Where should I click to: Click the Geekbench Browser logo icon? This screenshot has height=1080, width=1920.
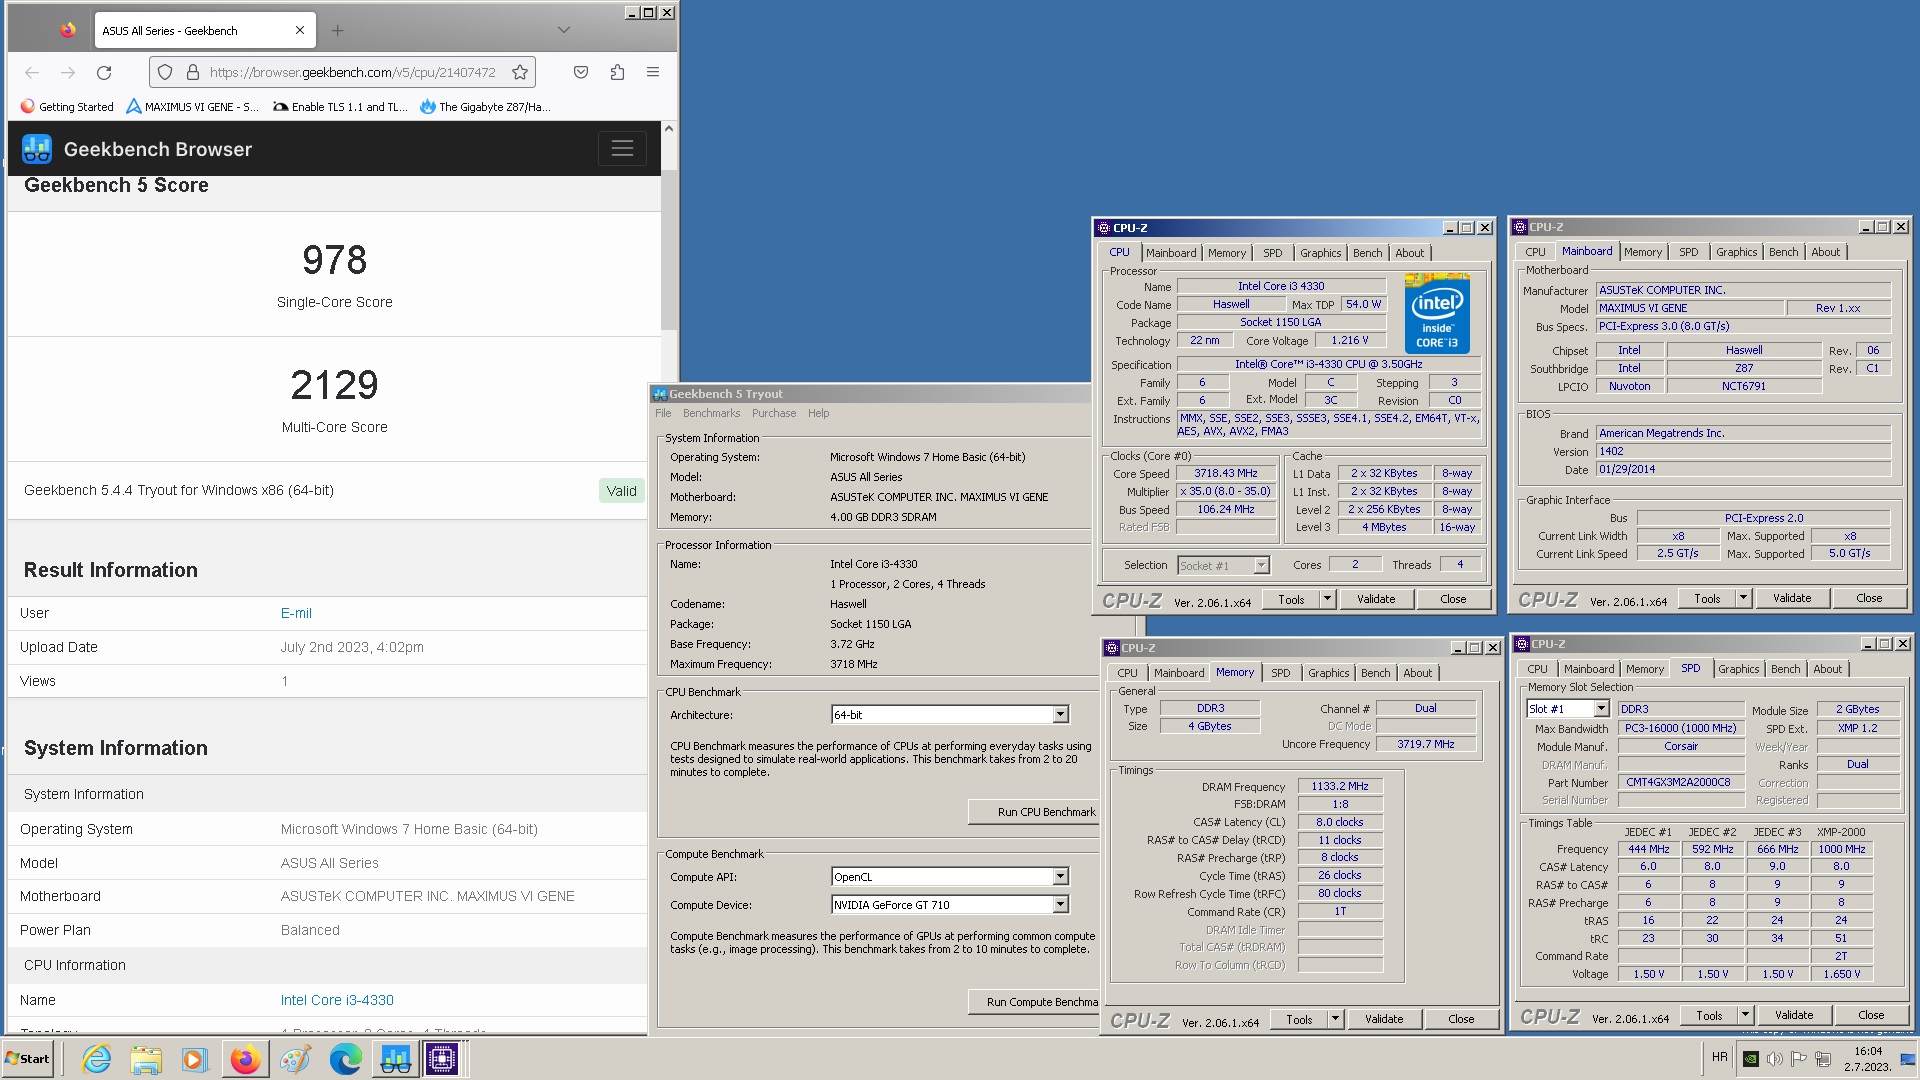click(37, 149)
